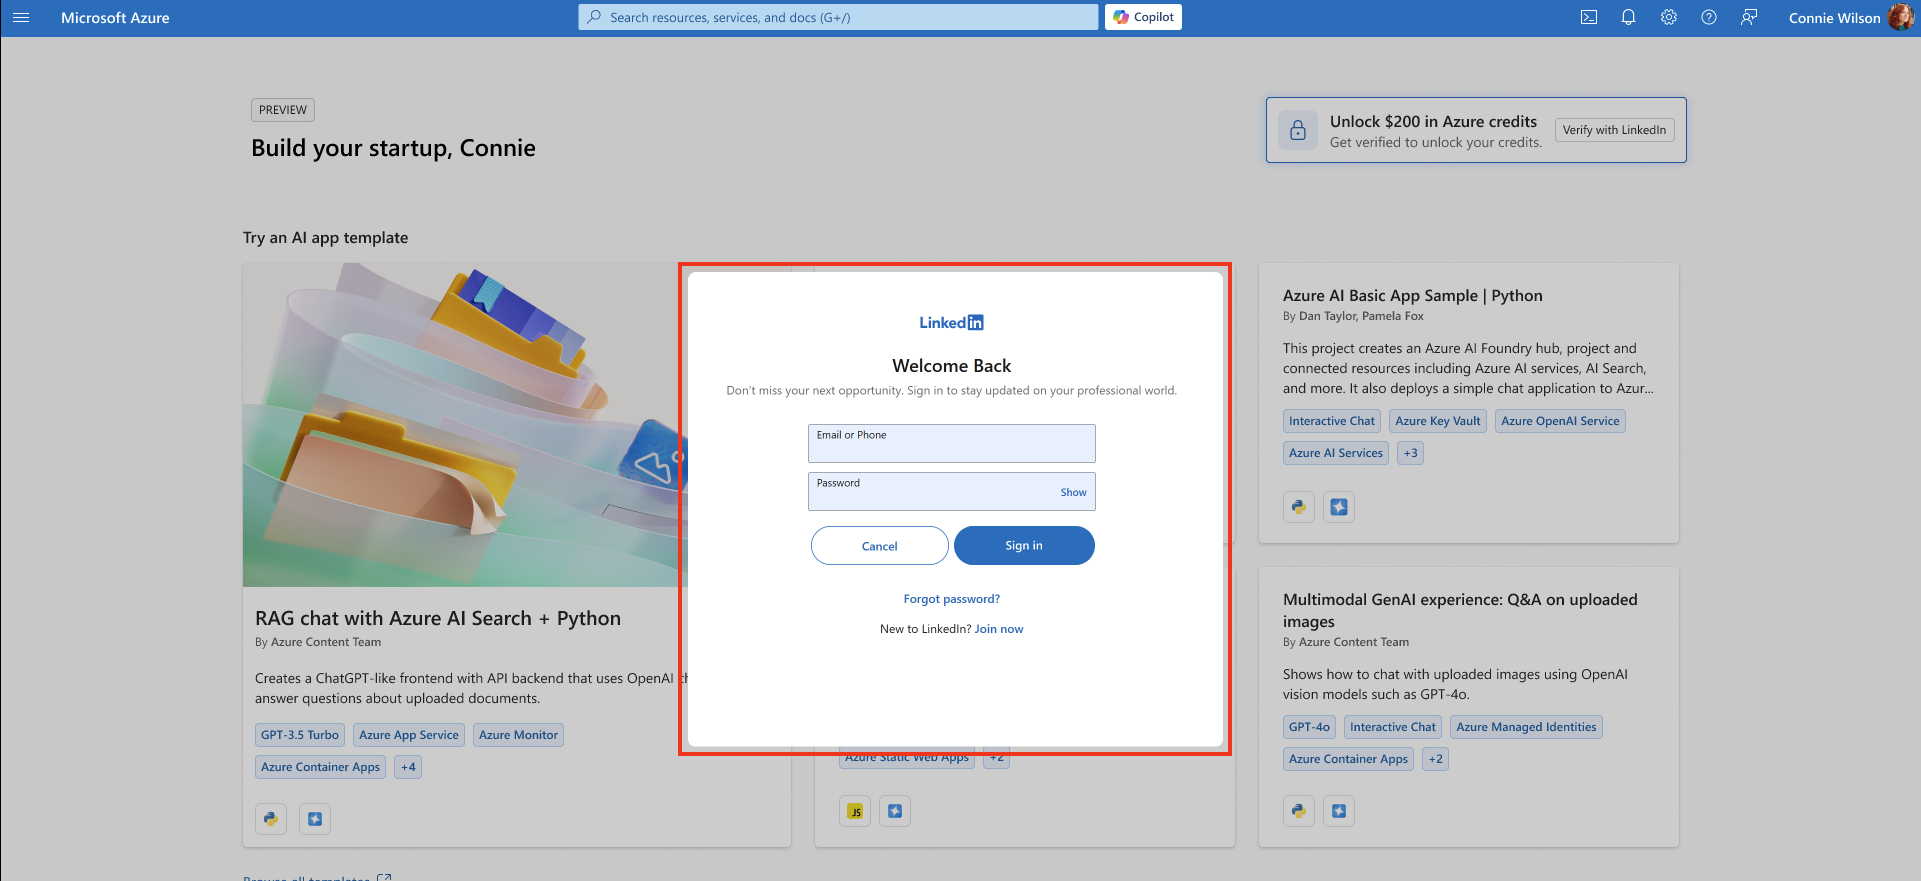Focus the Password field
Image resolution: width=1921 pixels, height=881 pixels.
[952, 491]
